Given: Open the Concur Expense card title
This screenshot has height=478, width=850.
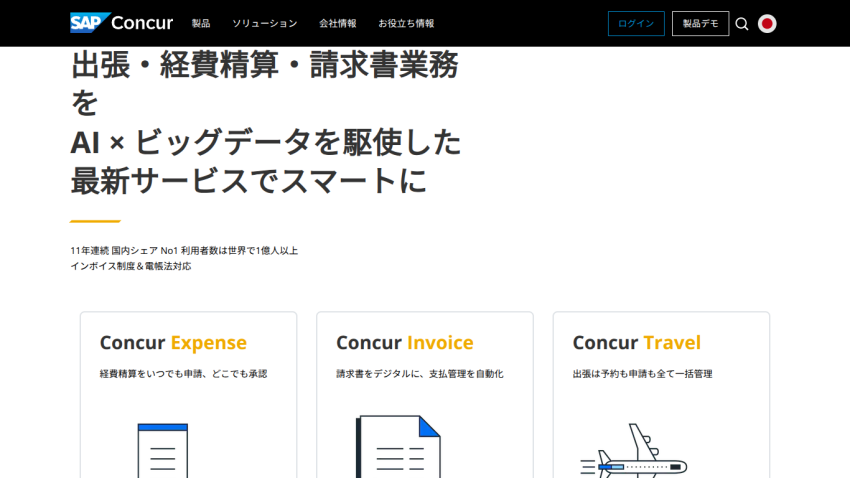Looking at the screenshot, I should pos(173,343).
